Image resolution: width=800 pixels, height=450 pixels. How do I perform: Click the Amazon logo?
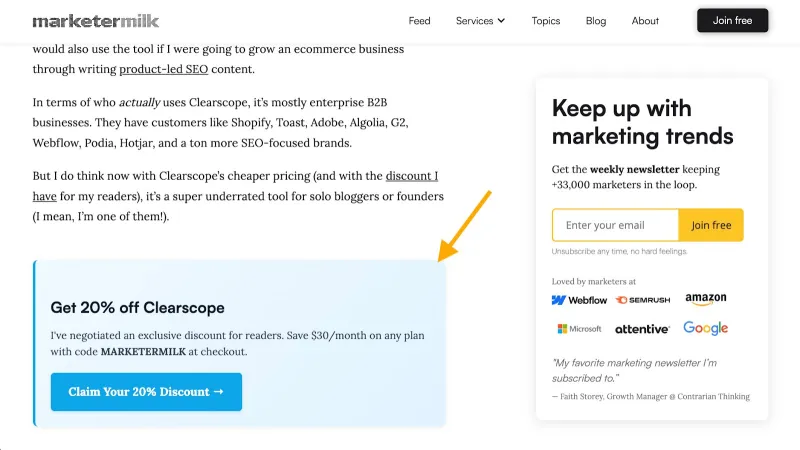pyautogui.click(x=706, y=299)
